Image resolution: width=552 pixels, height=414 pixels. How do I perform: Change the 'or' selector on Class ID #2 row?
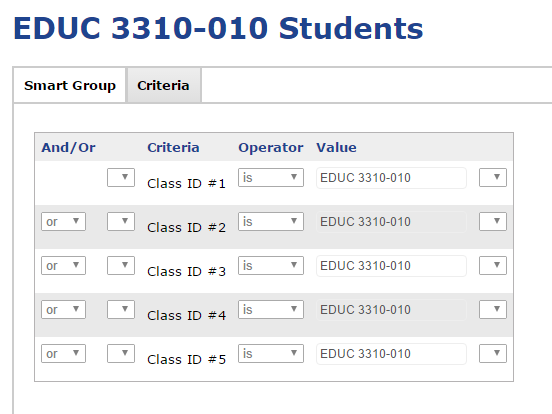(63, 221)
